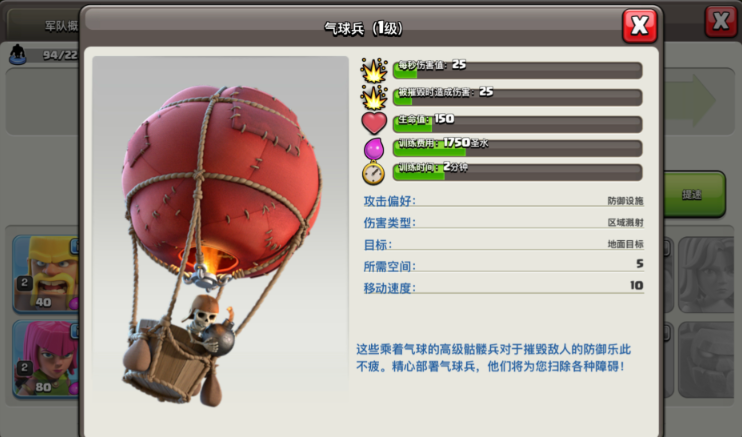Click the stopwatch training time icon
The width and height of the screenshot is (742, 437).
pos(373,173)
